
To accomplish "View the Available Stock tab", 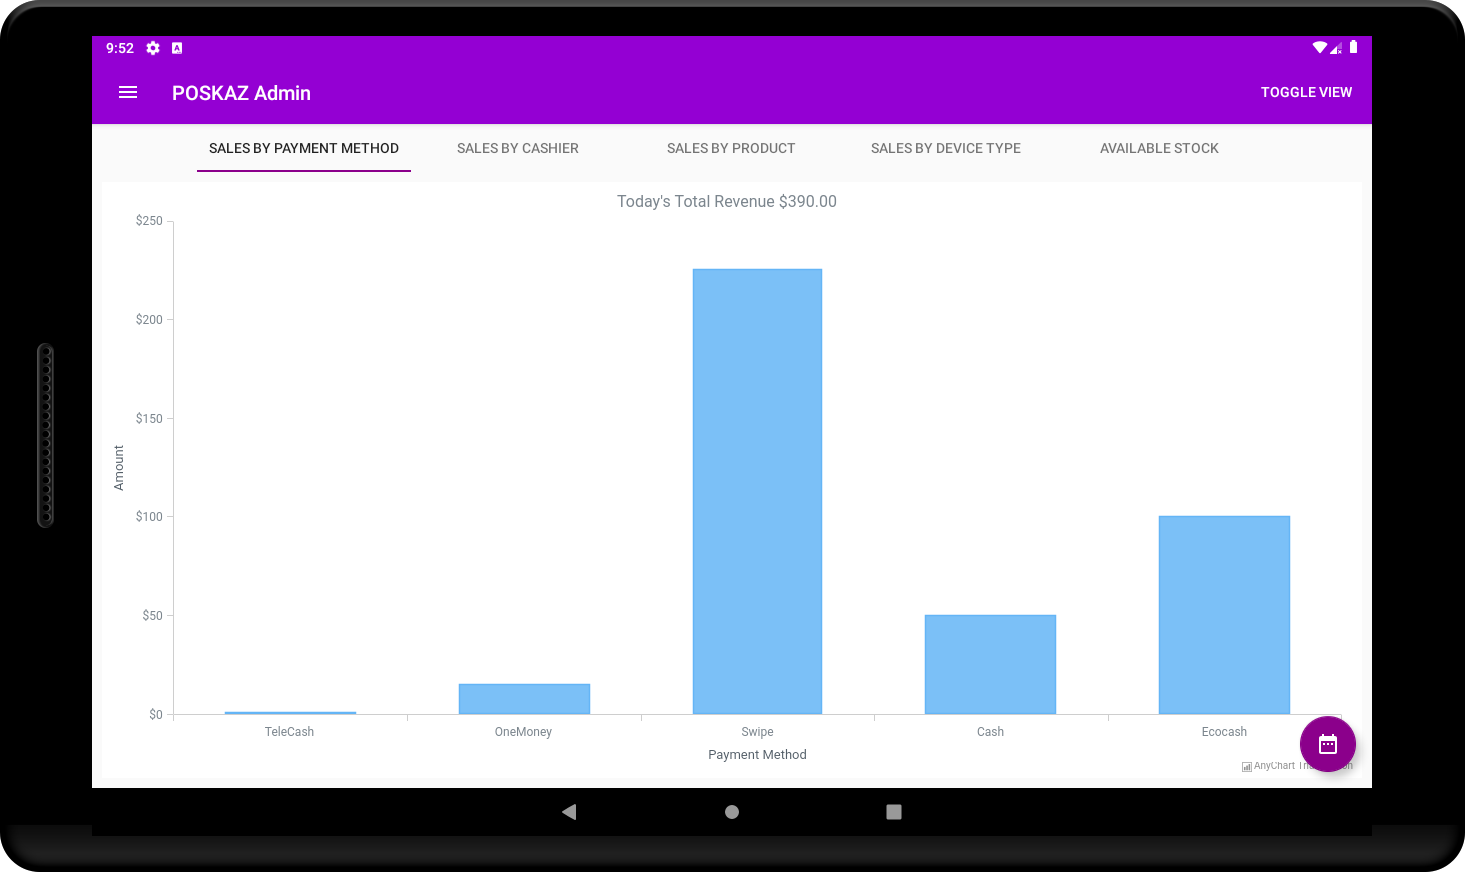I will 1159,148.
